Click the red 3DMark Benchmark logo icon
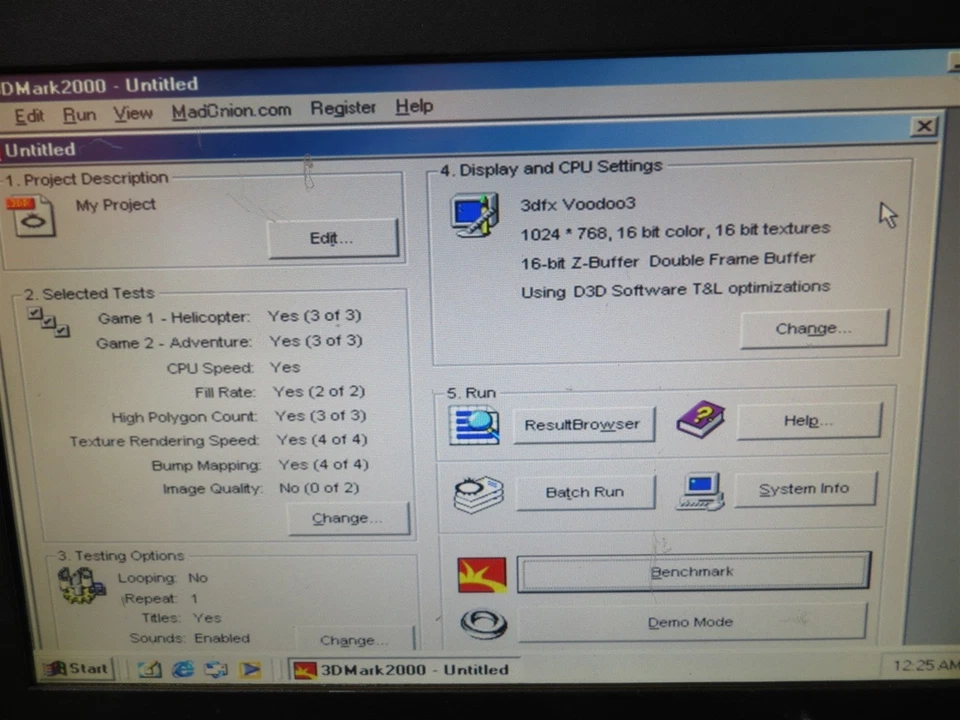Screen dimensions: 960x720 coord(482,575)
